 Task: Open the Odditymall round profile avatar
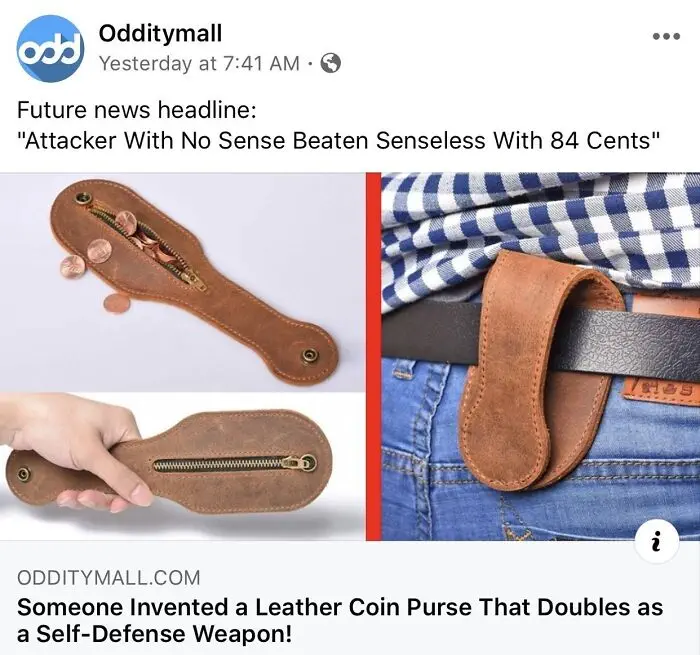[x=50, y=48]
